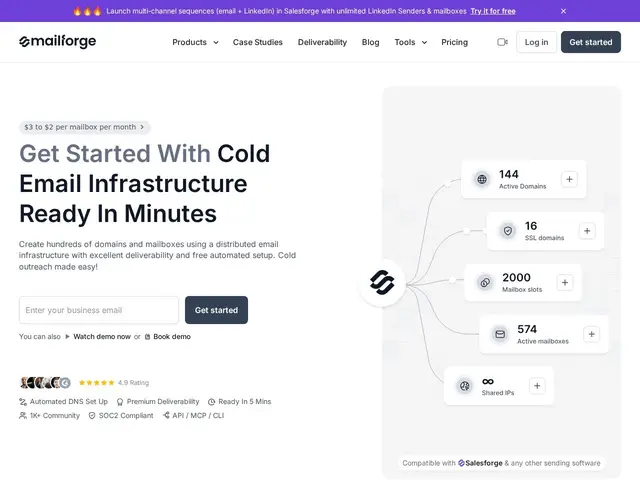Expand the Products dropdown menu

click(x=195, y=42)
